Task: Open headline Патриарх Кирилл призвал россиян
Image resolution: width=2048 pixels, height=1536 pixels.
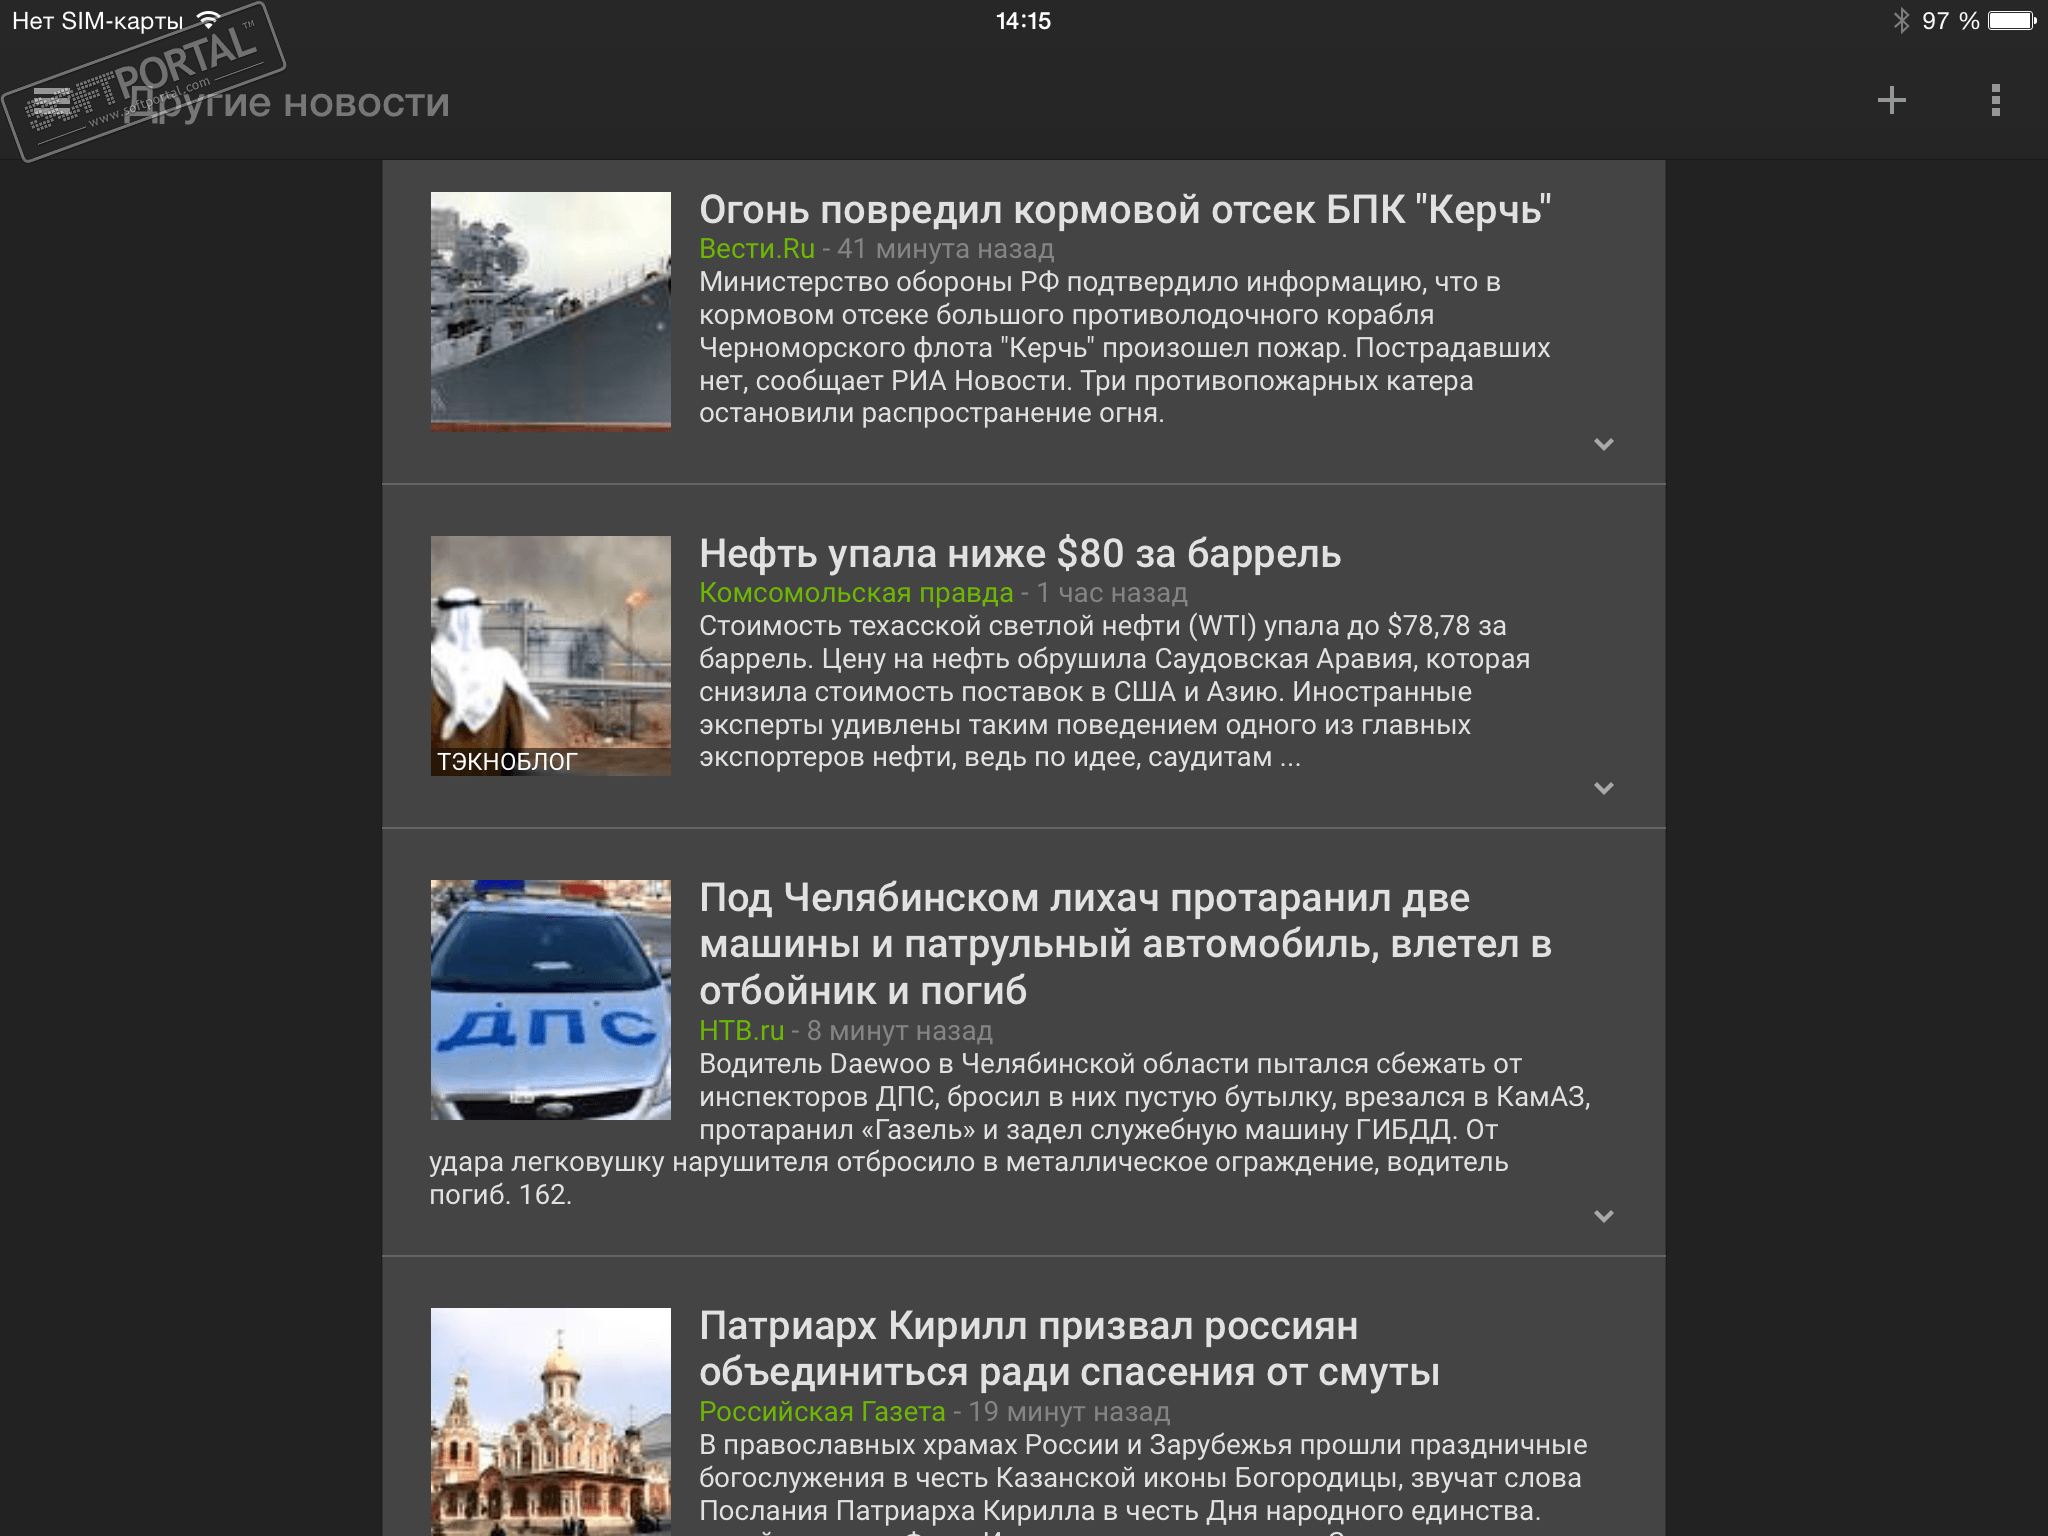Action: (x=1068, y=1349)
